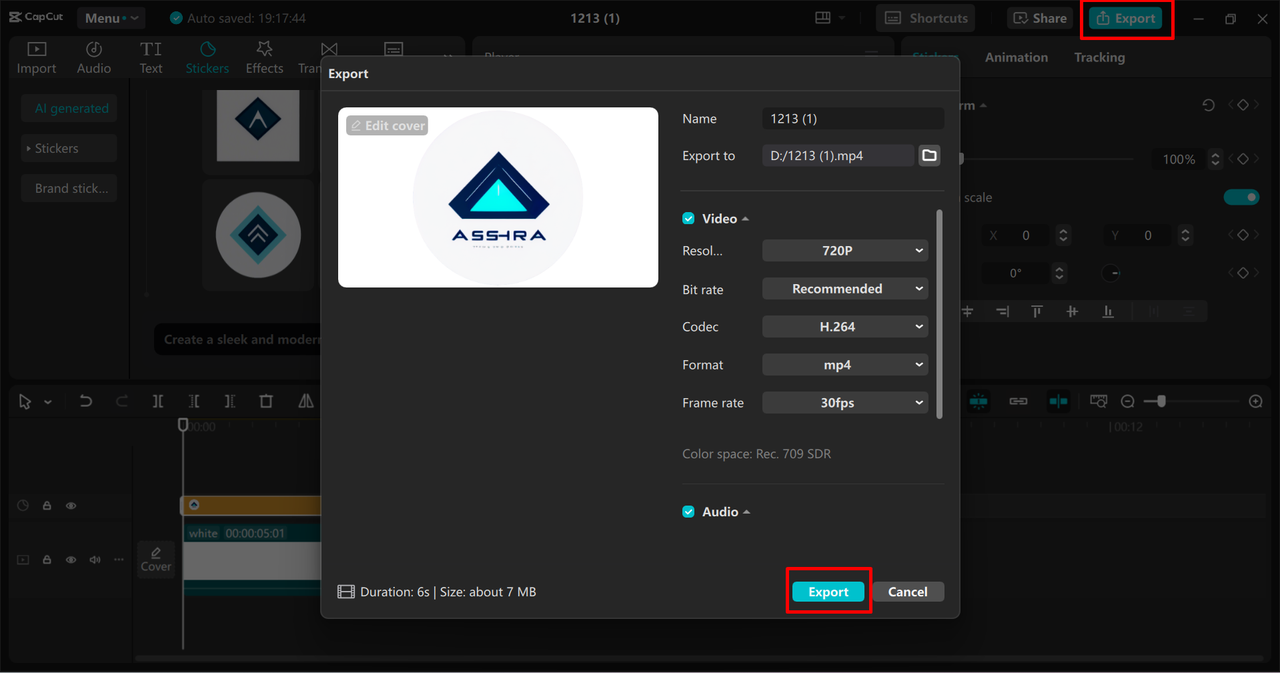The width and height of the screenshot is (1280, 673).
Task: Uncheck the Audio checkbox in Export dialog
Action: 688,511
